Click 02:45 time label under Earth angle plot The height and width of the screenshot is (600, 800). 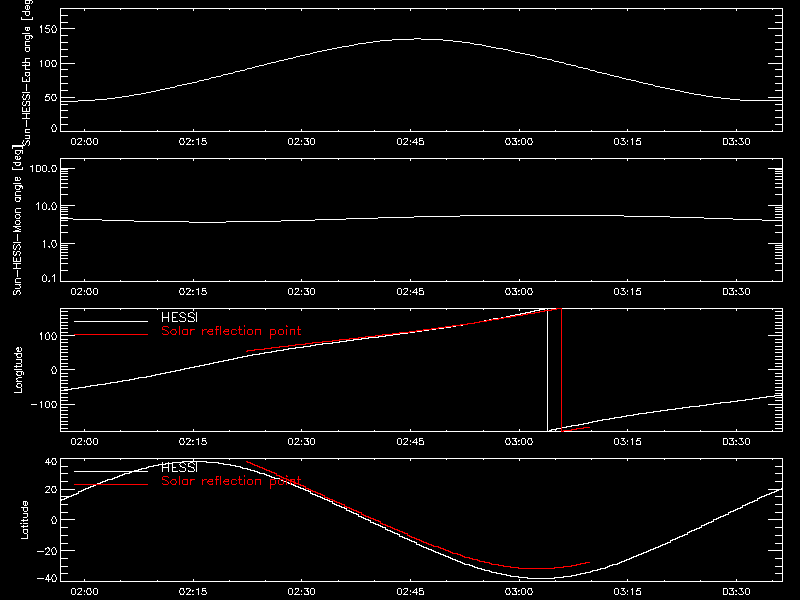(x=410, y=142)
